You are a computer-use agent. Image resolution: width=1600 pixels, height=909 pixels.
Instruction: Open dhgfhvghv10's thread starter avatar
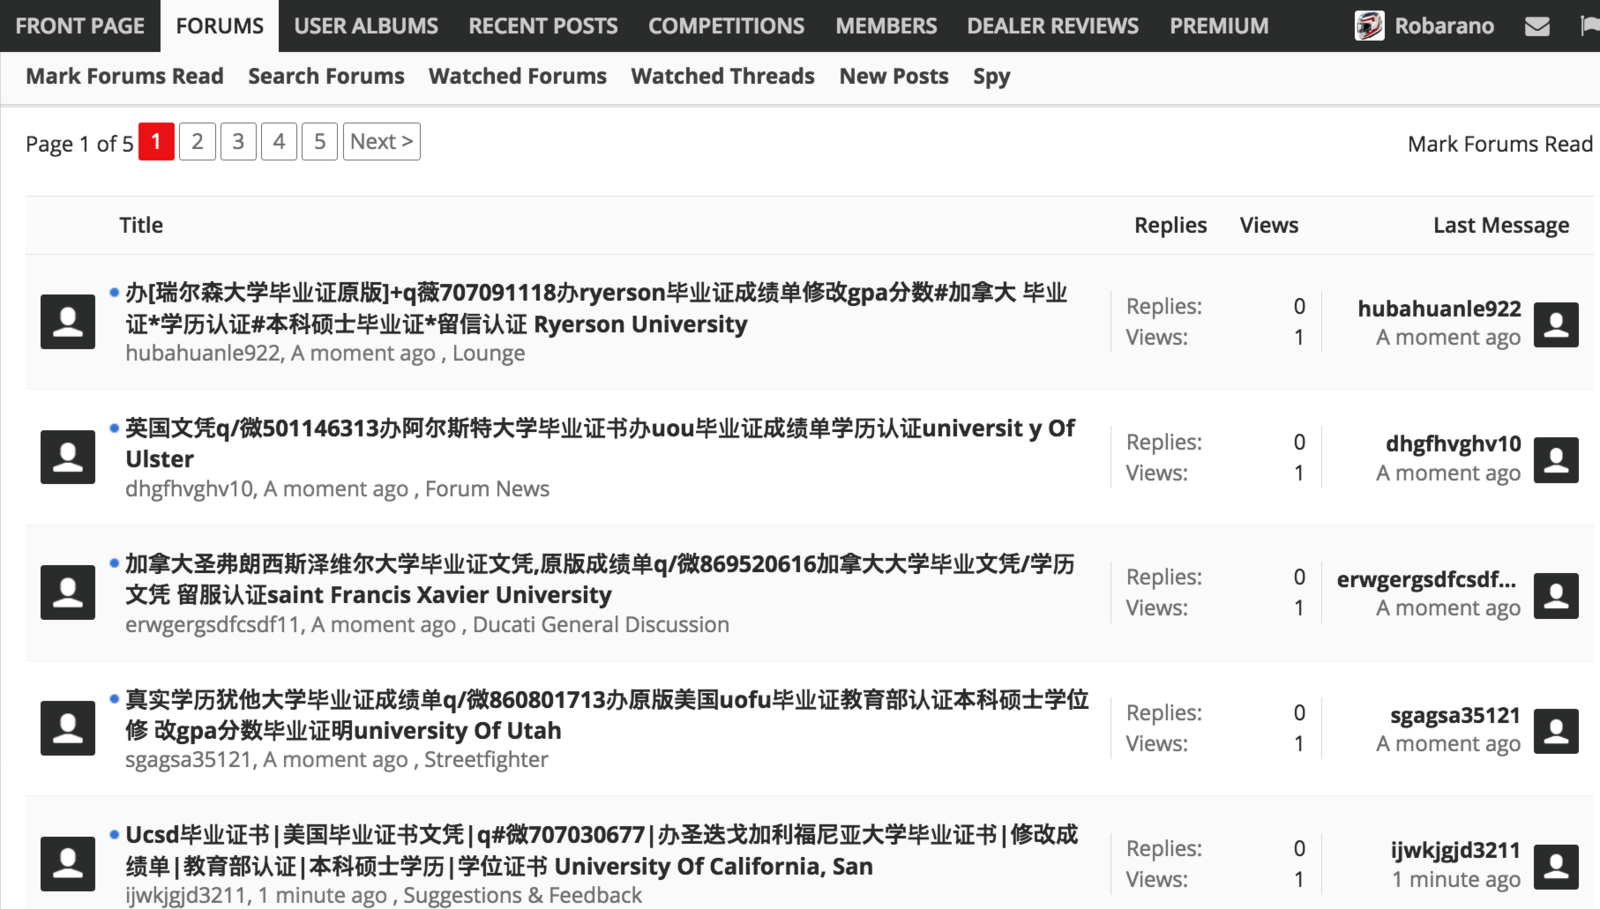pyautogui.click(x=68, y=457)
